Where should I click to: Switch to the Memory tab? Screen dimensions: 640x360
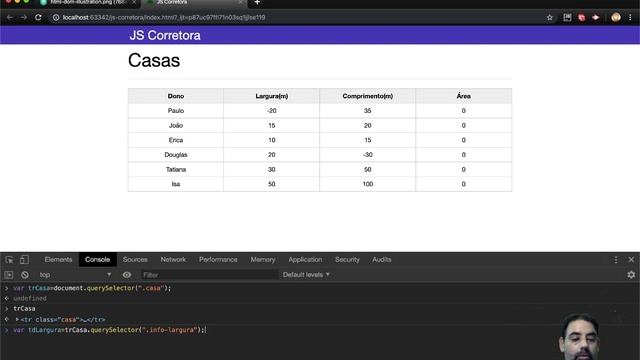(x=263, y=260)
